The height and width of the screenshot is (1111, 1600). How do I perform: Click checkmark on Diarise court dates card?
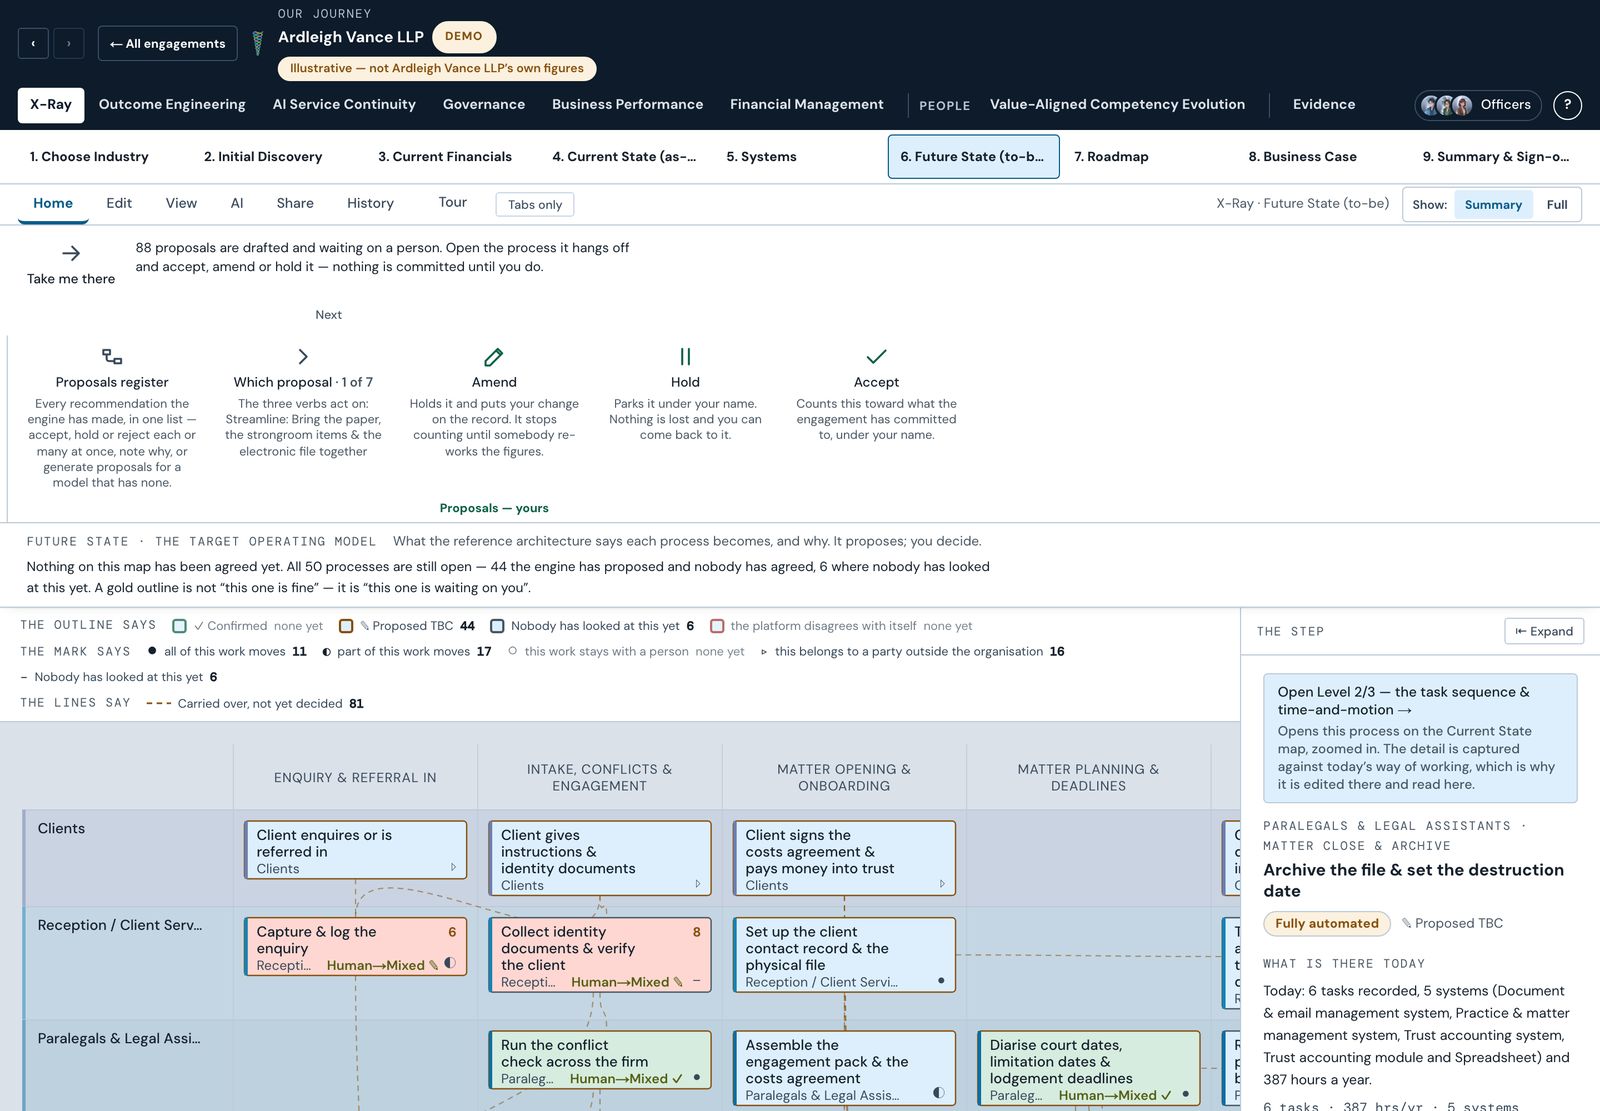pyautogui.click(x=1166, y=1095)
